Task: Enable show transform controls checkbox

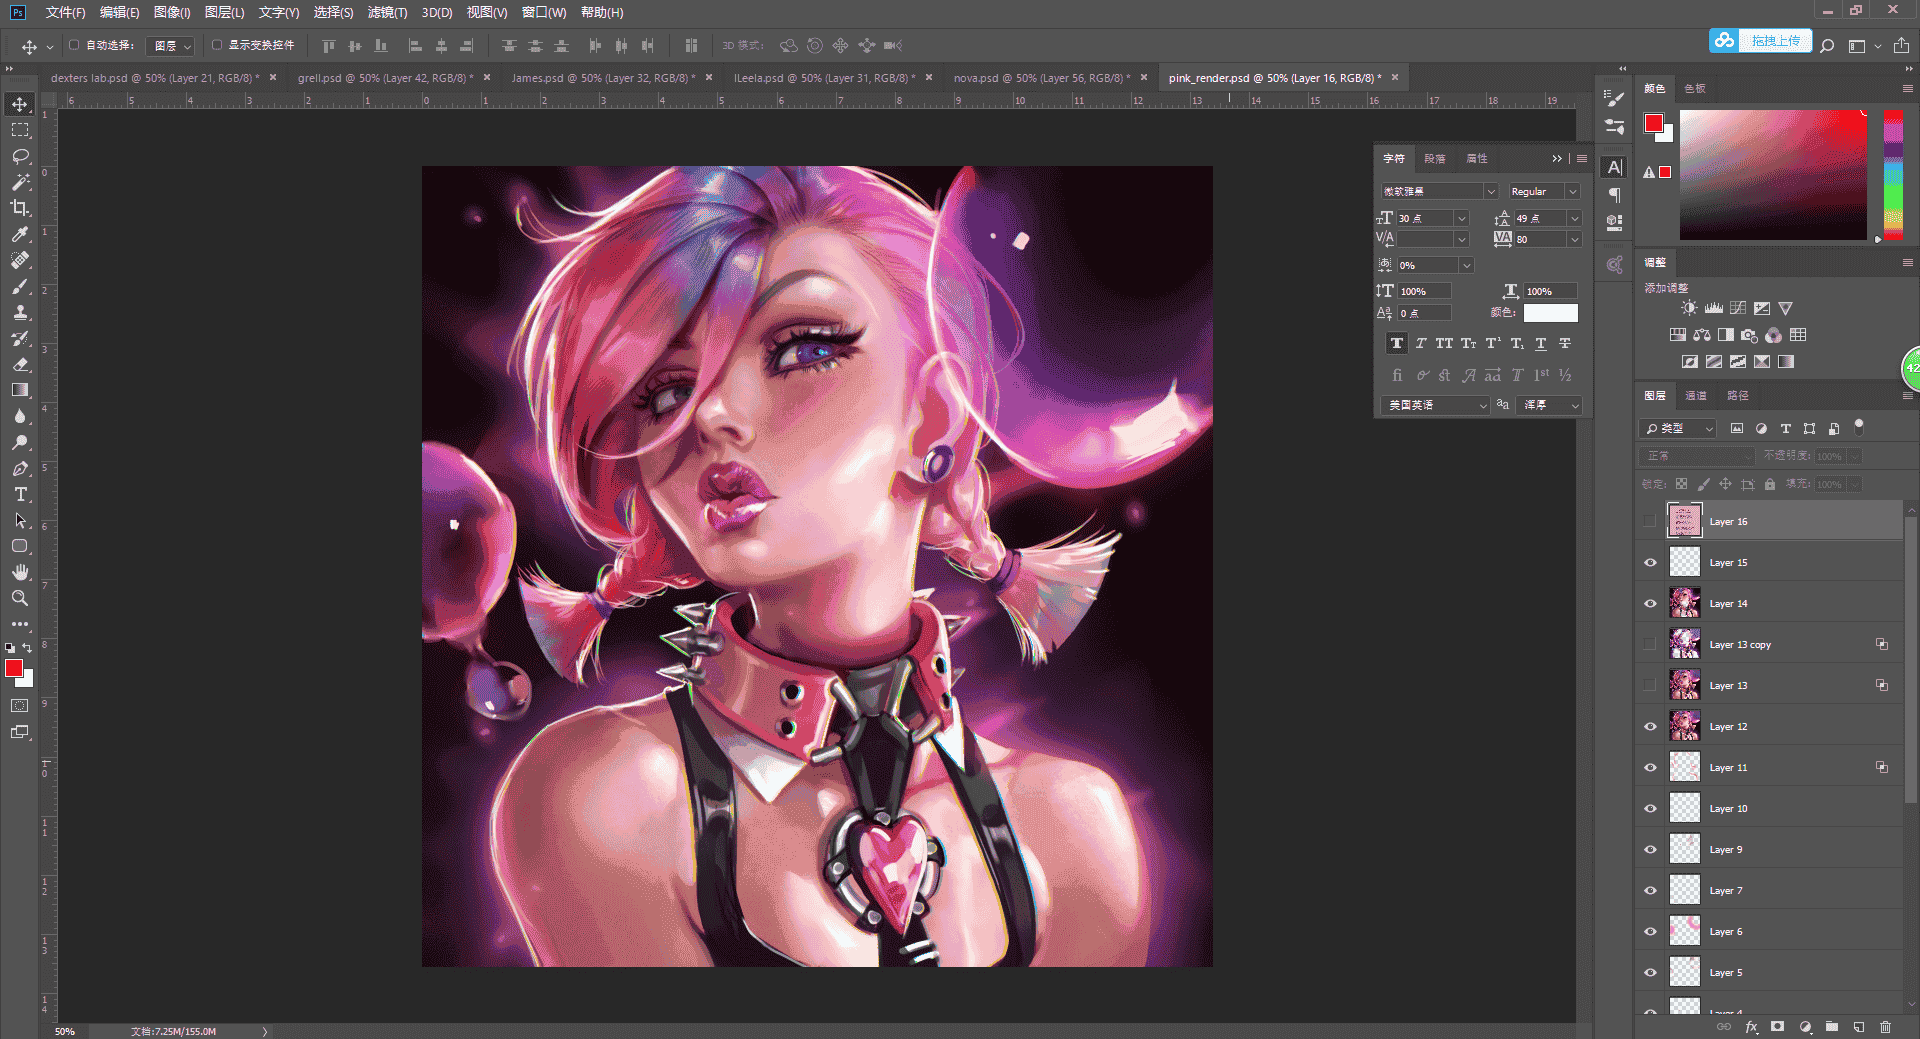Action: coord(217,45)
